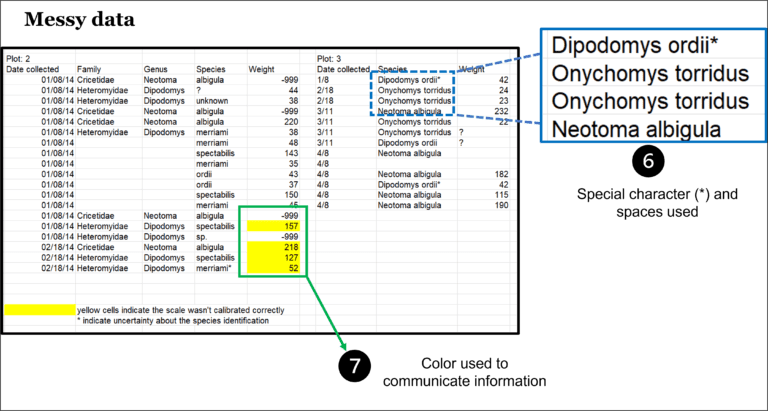Screen dimensions: 768x411
Task: Select the 02/18/14 date in the Cricetidae row
Action: 58,247
